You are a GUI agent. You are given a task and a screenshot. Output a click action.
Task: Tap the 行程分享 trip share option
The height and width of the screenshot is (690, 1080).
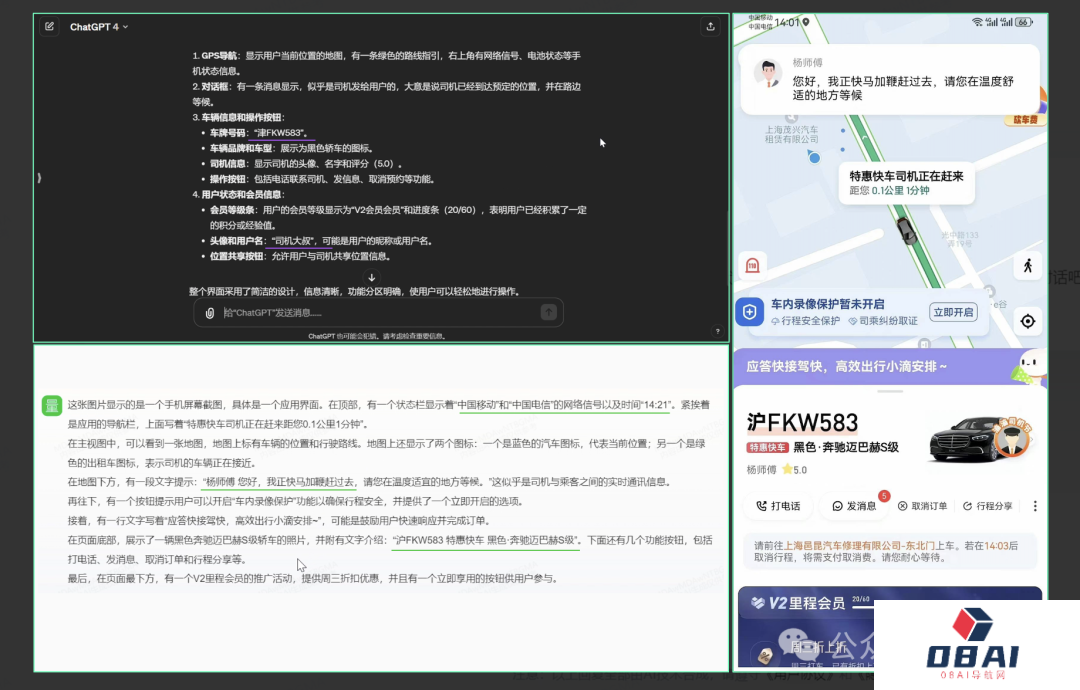click(992, 506)
